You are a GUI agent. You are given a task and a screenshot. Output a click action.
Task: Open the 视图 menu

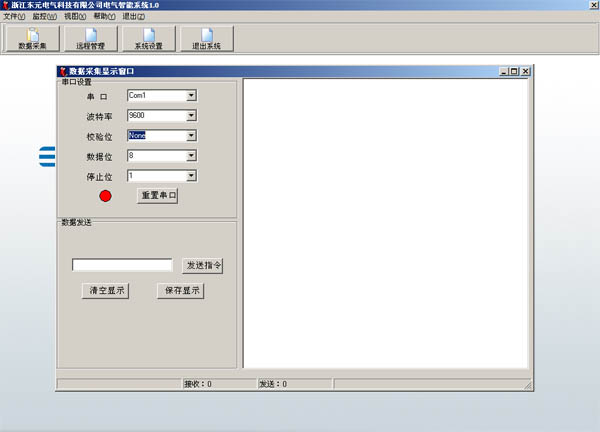coord(74,17)
